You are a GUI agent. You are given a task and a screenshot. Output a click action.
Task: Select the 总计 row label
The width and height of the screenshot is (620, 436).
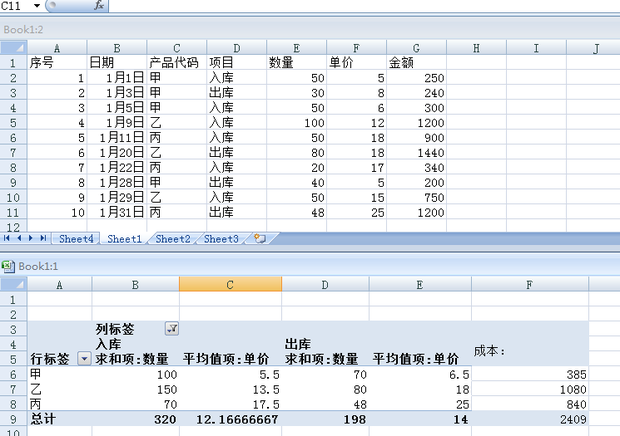59,419
